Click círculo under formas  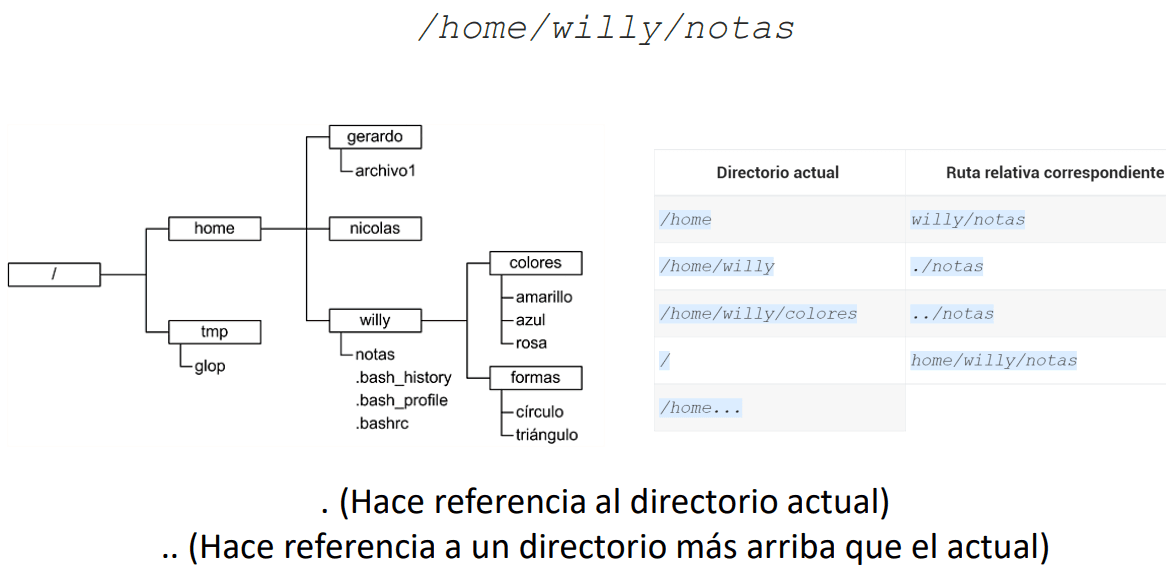pyautogui.click(x=540, y=412)
